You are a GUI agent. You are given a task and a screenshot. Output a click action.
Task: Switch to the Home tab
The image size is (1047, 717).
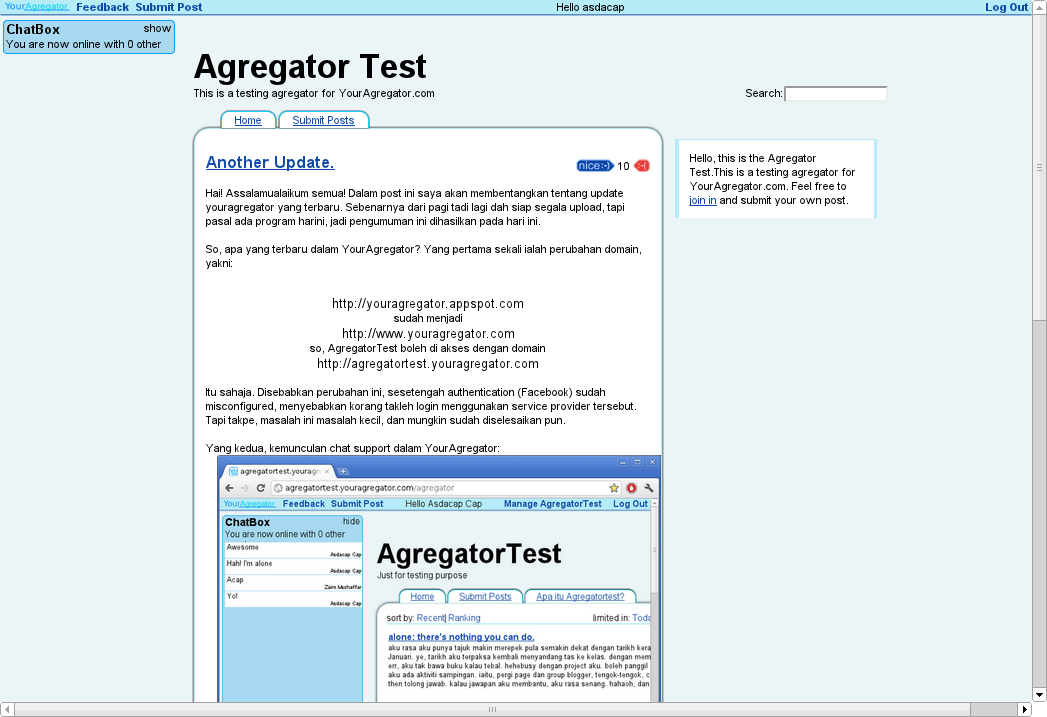point(248,120)
